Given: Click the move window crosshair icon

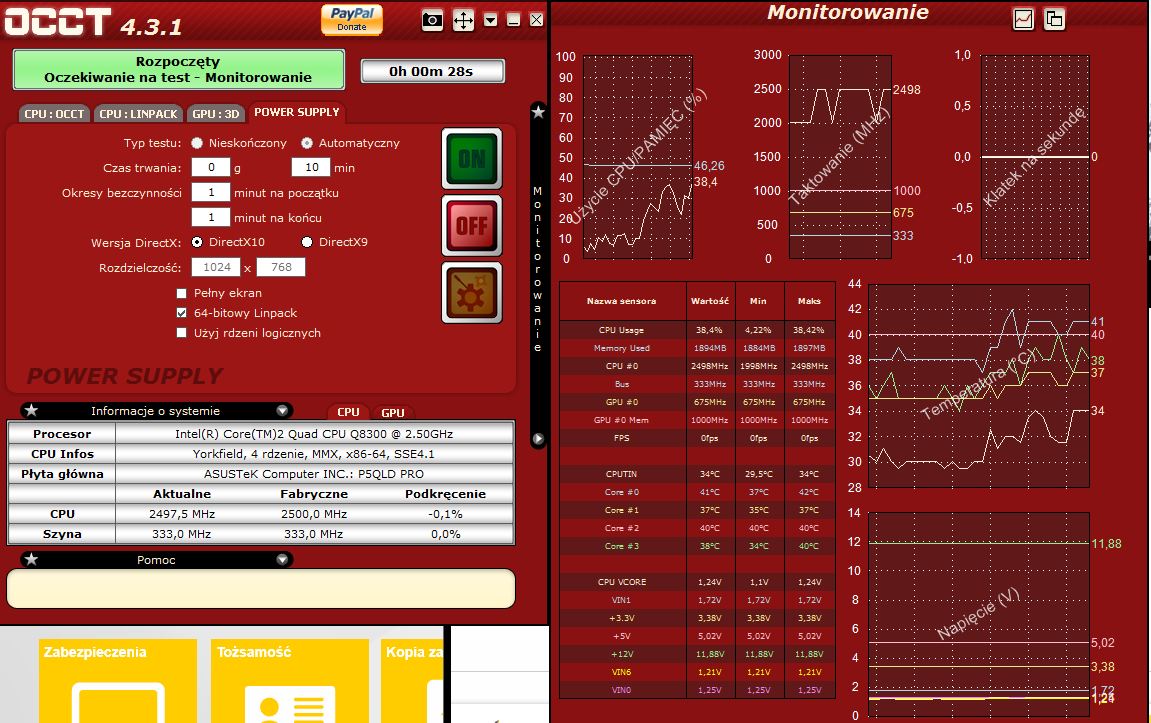Looking at the screenshot, I should (463, 20).
